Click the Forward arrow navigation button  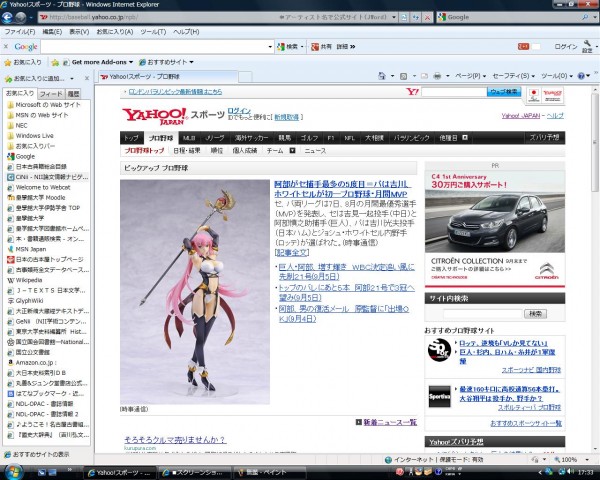21,18
